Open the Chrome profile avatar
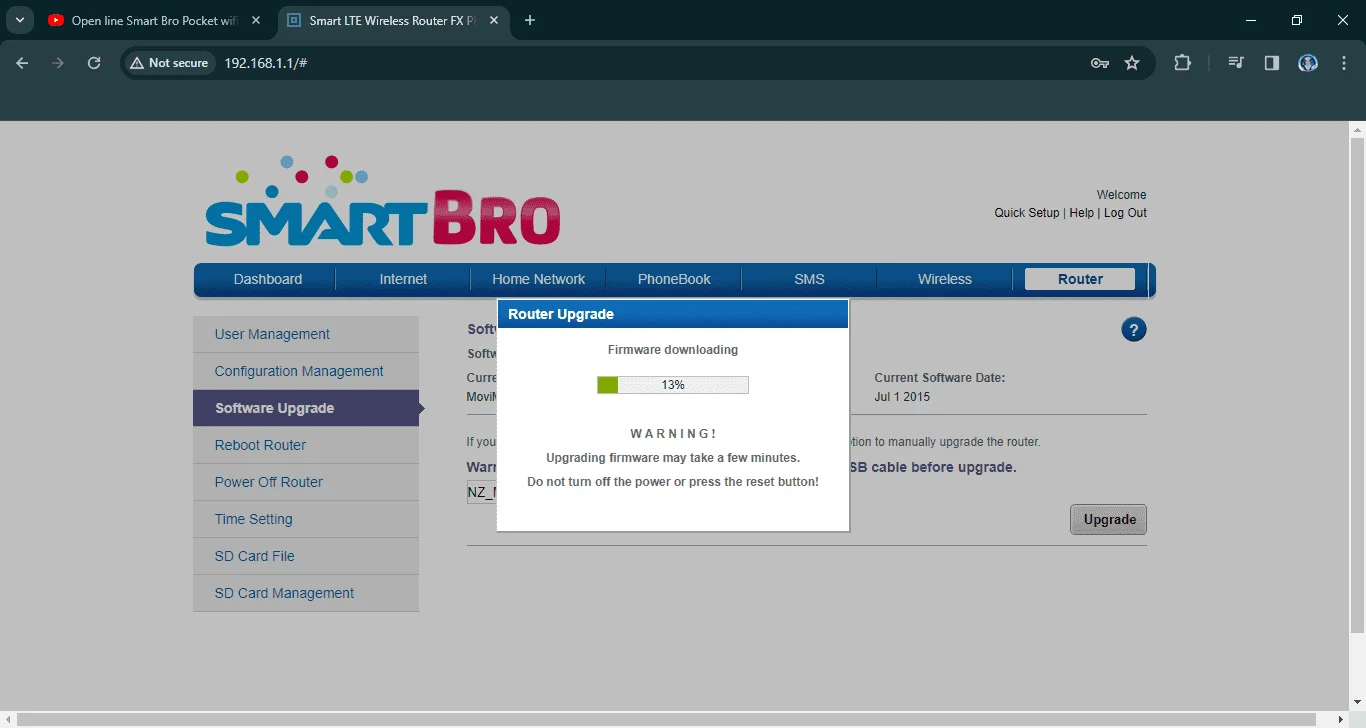 point(1308,63)
